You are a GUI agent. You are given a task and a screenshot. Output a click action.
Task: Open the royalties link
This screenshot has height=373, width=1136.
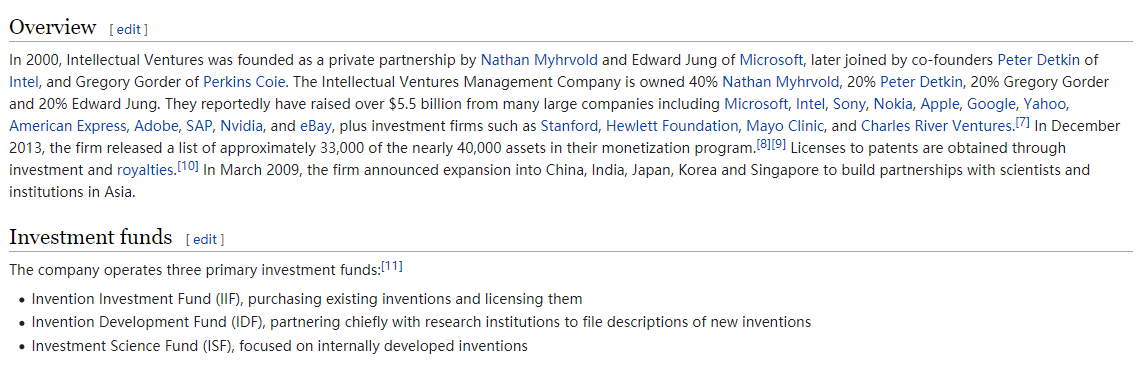point(146,171)
